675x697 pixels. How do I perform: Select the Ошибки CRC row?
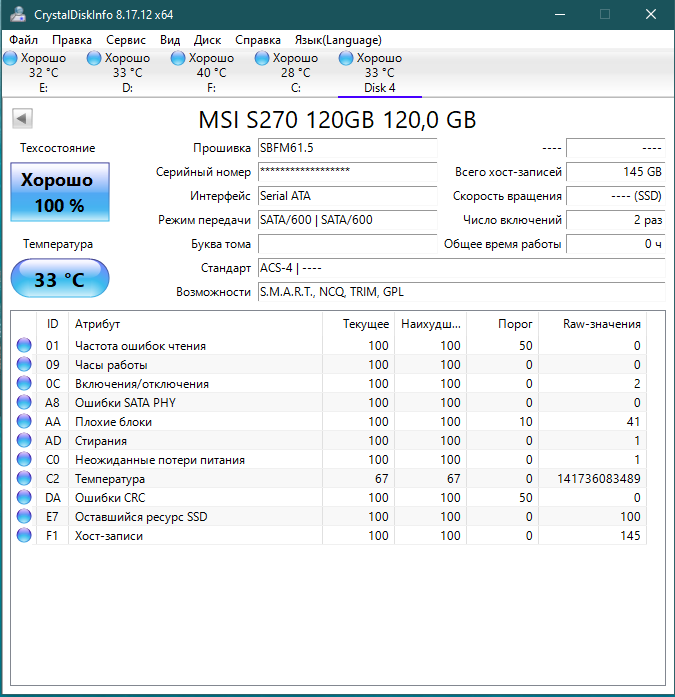pyautogui.click(x=329, y=497)
